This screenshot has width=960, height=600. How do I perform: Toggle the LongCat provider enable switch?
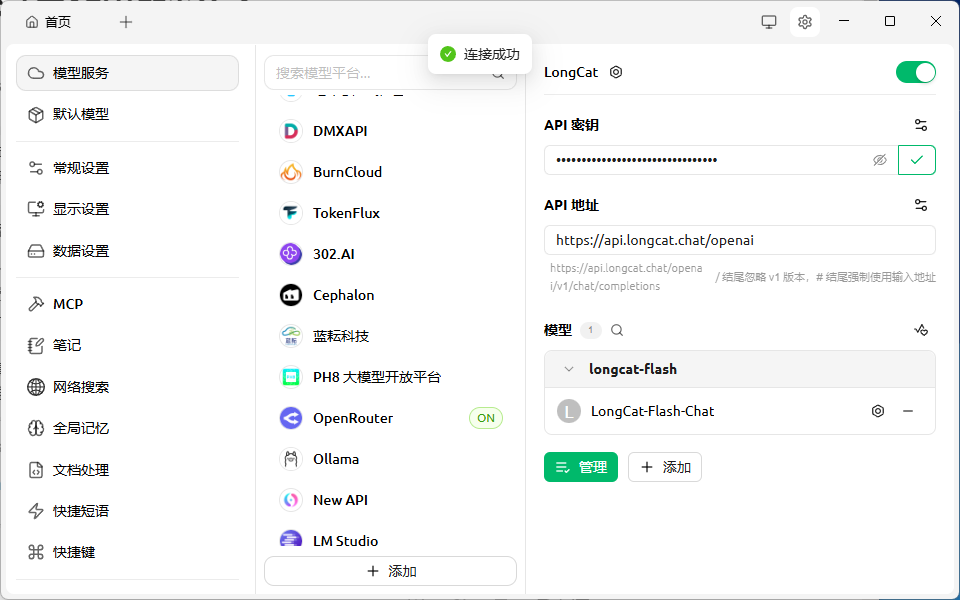[x=915, y=72]
